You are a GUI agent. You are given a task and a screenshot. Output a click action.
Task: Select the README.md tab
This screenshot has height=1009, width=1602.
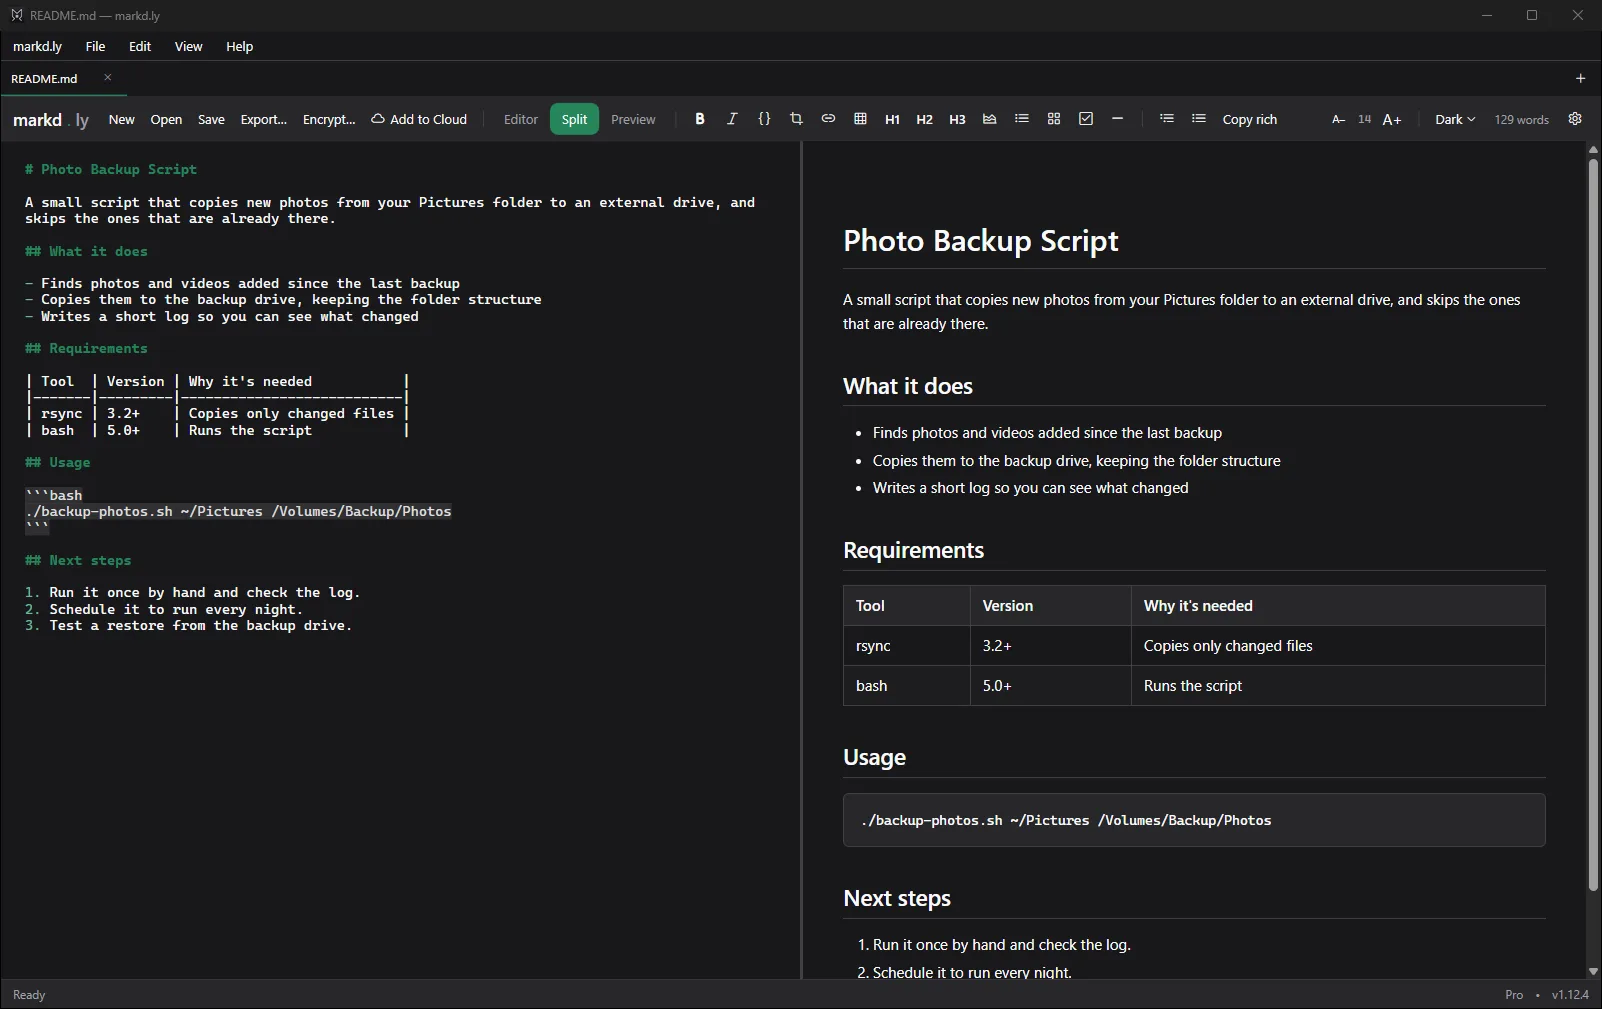pyautogui.click(x=45, y=78)
